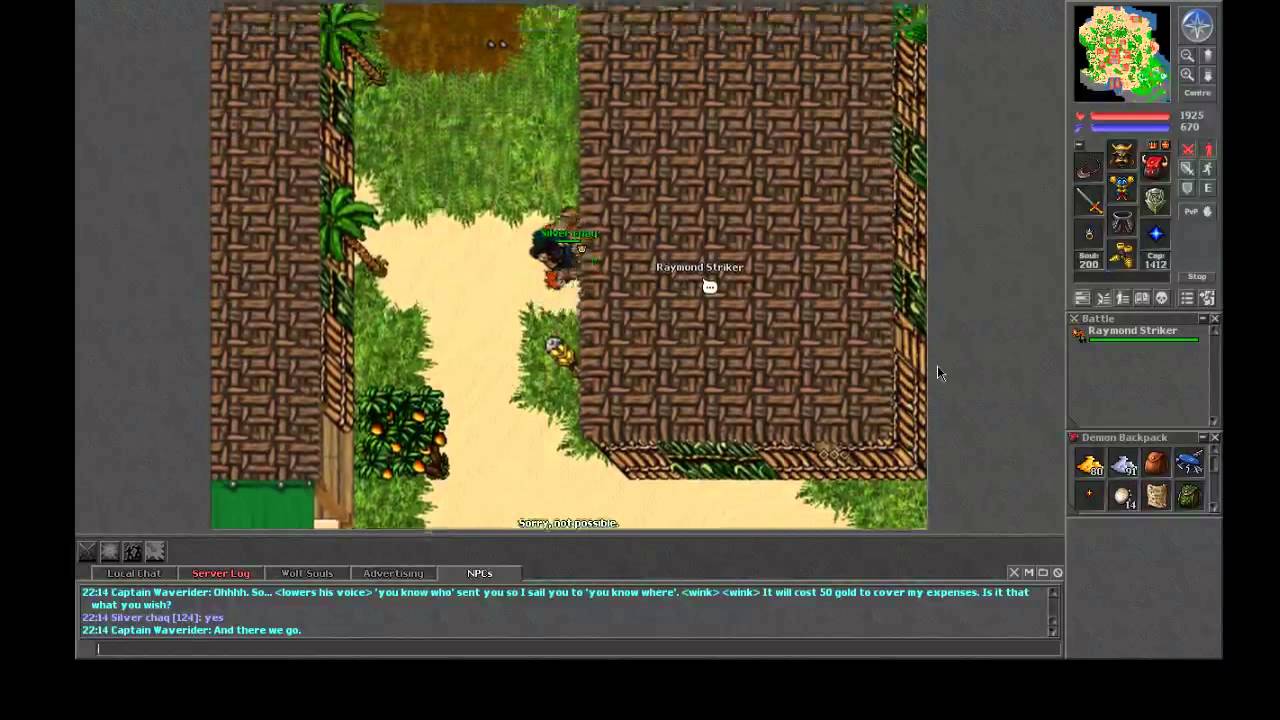Open the options list icon
The image size is (1280, 720).
[x=1187, y=297]
